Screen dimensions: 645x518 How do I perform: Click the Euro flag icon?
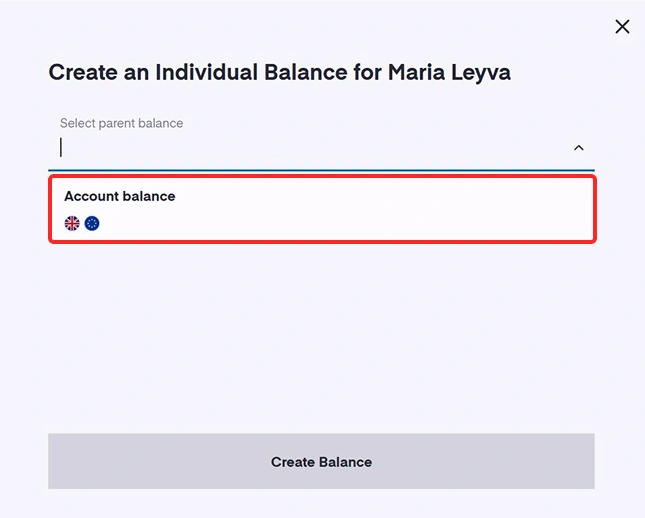(92, 223)
